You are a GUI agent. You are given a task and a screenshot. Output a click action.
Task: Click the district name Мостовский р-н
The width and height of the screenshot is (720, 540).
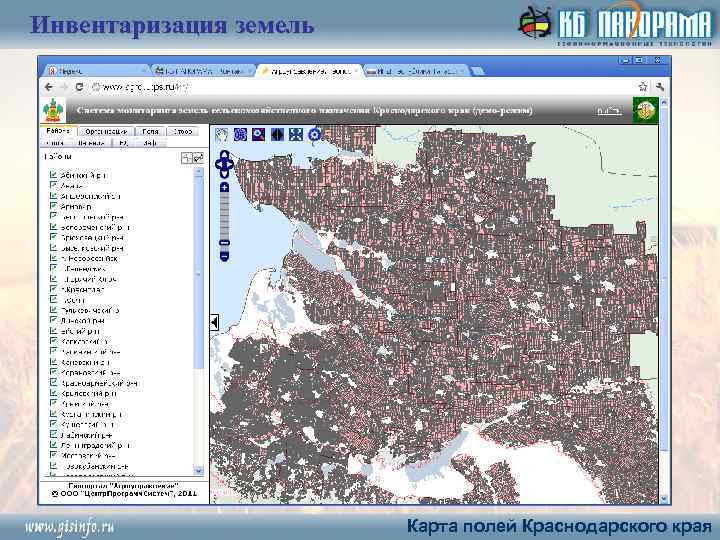(x=88, y=456)
